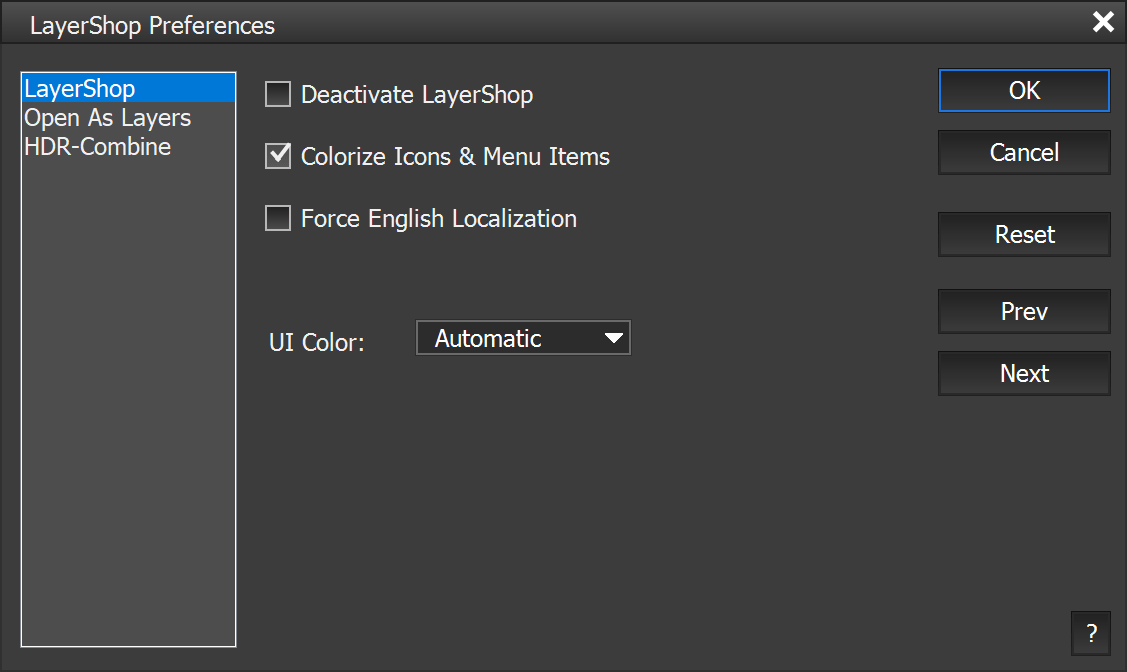Screen dimensions: 1127x672
Task: Enable the Deactivate LayerShop checkbox
Action: (278, 95)
